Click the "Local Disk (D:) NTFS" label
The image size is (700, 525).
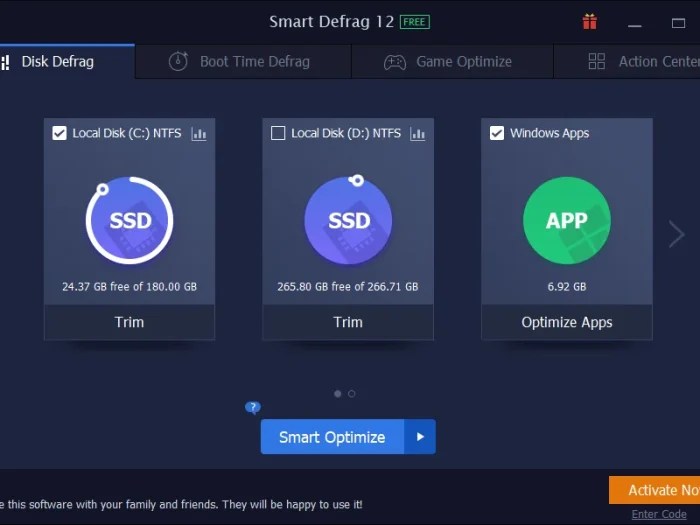[x=346, y=133]
